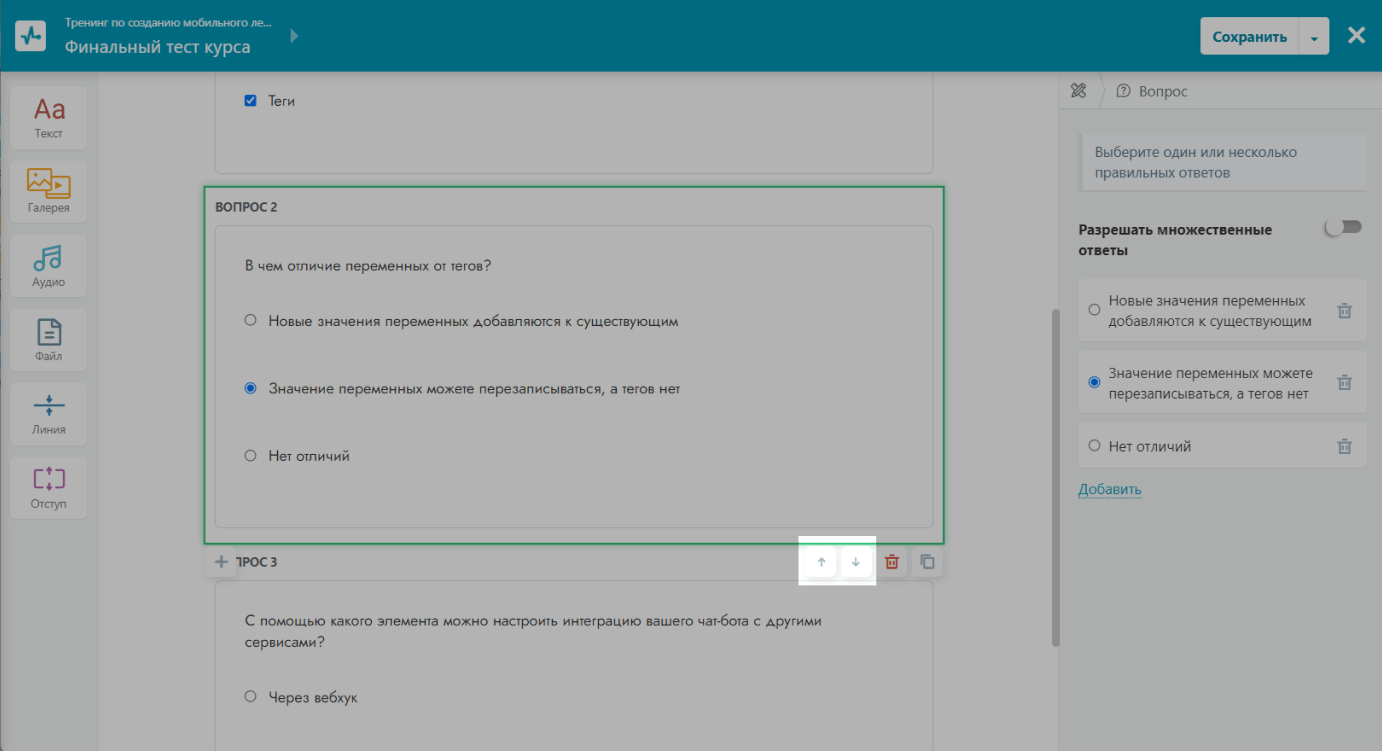
Task: Click Question 3 text 'С помощью какого элемента…'
Action: point(533,631)
